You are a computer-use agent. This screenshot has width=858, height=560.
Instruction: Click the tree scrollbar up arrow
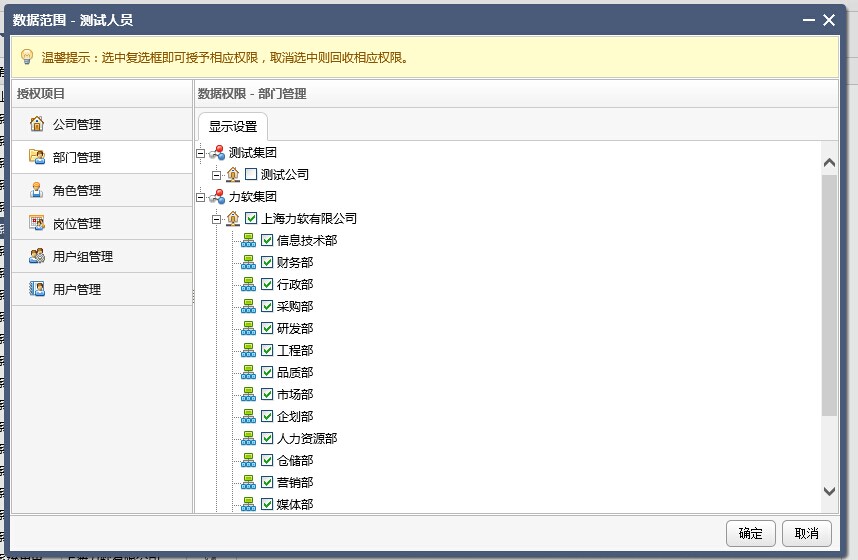(x=829, y=163)
